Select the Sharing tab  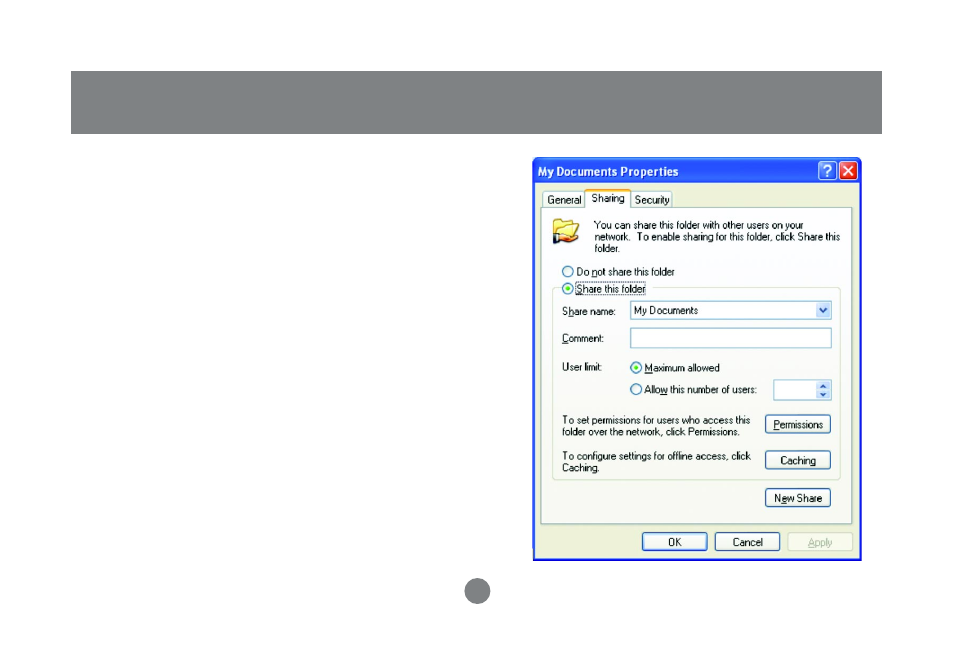pos(608,198)
